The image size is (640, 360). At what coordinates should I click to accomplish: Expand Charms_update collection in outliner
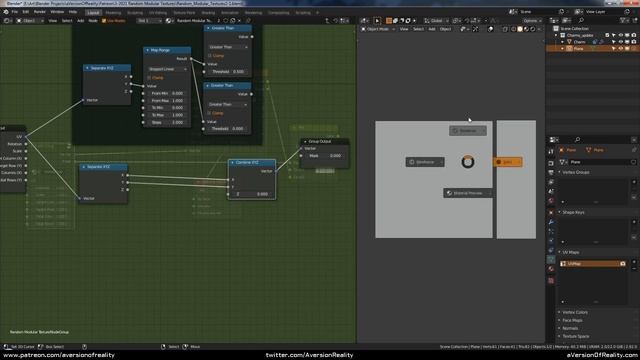coord(556,36)
